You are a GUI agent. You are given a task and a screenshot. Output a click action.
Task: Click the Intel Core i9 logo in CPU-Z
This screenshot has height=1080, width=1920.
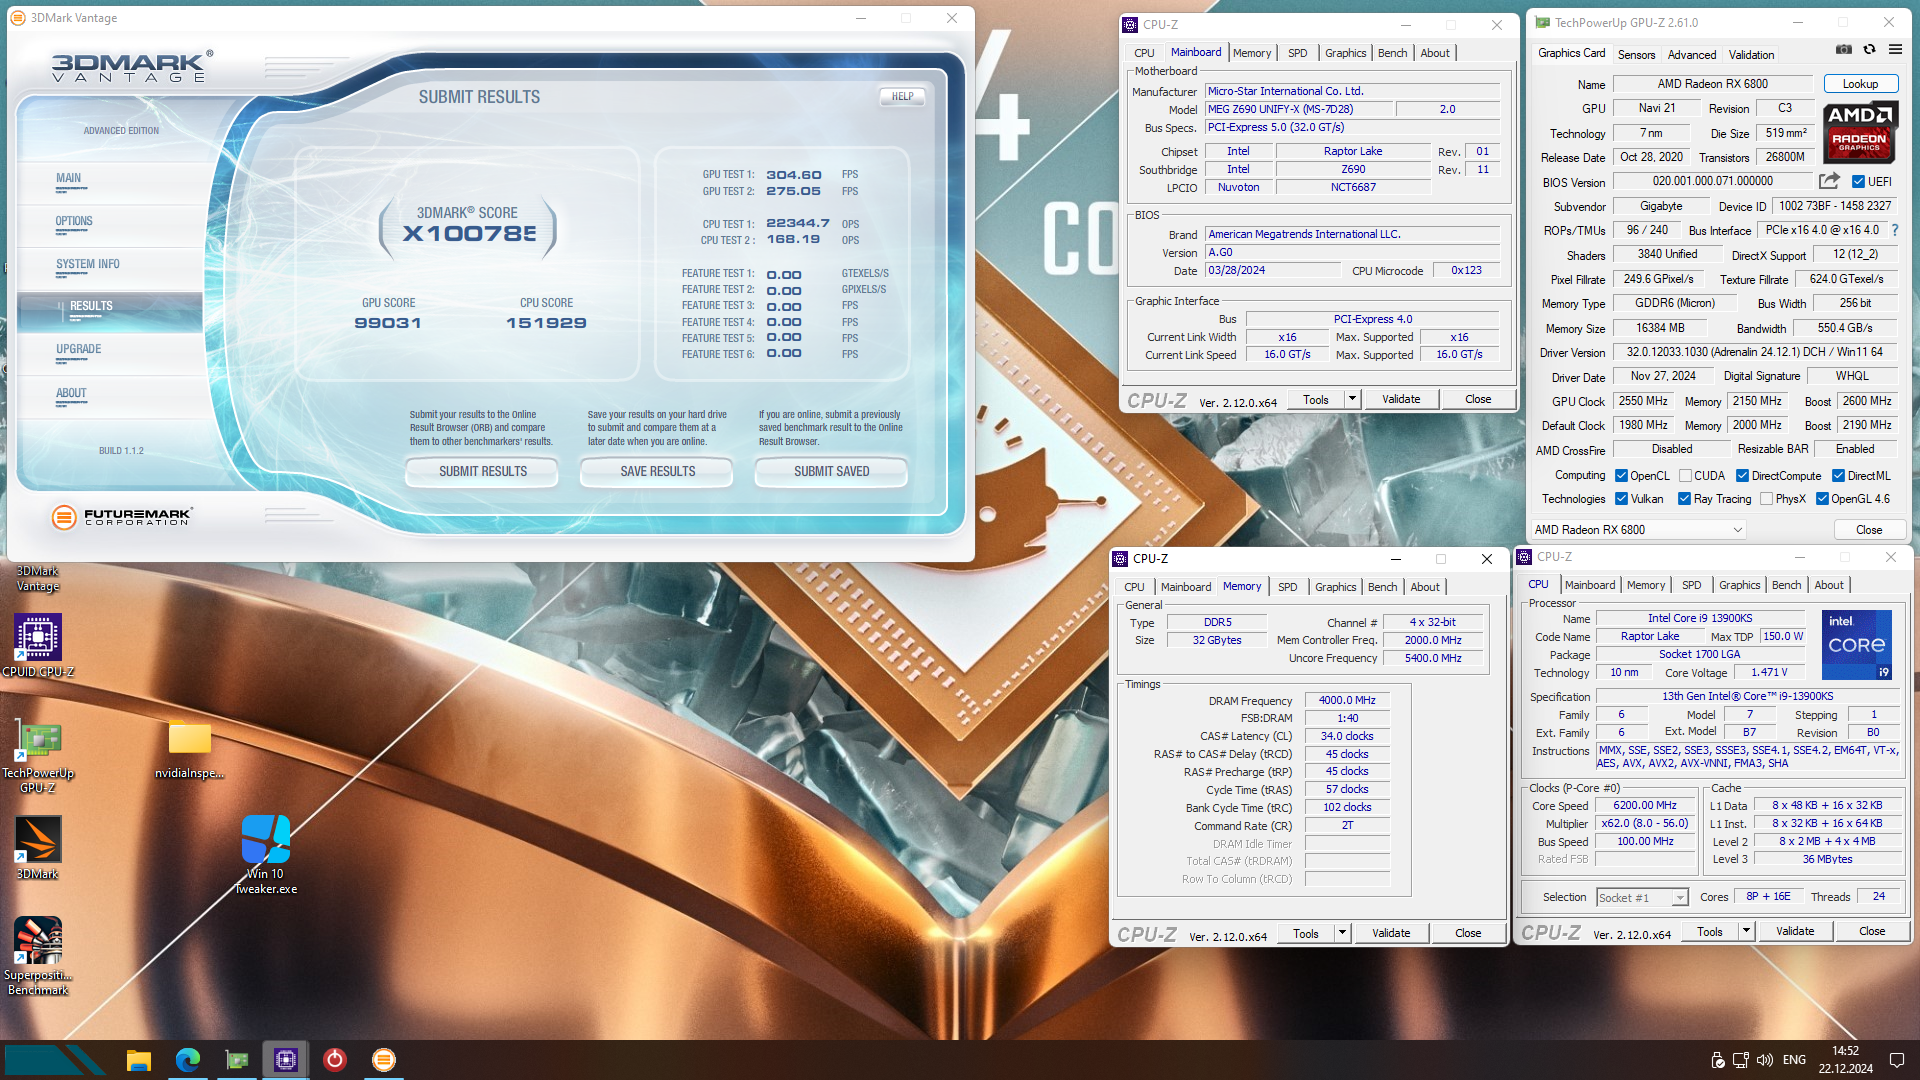1857,645
